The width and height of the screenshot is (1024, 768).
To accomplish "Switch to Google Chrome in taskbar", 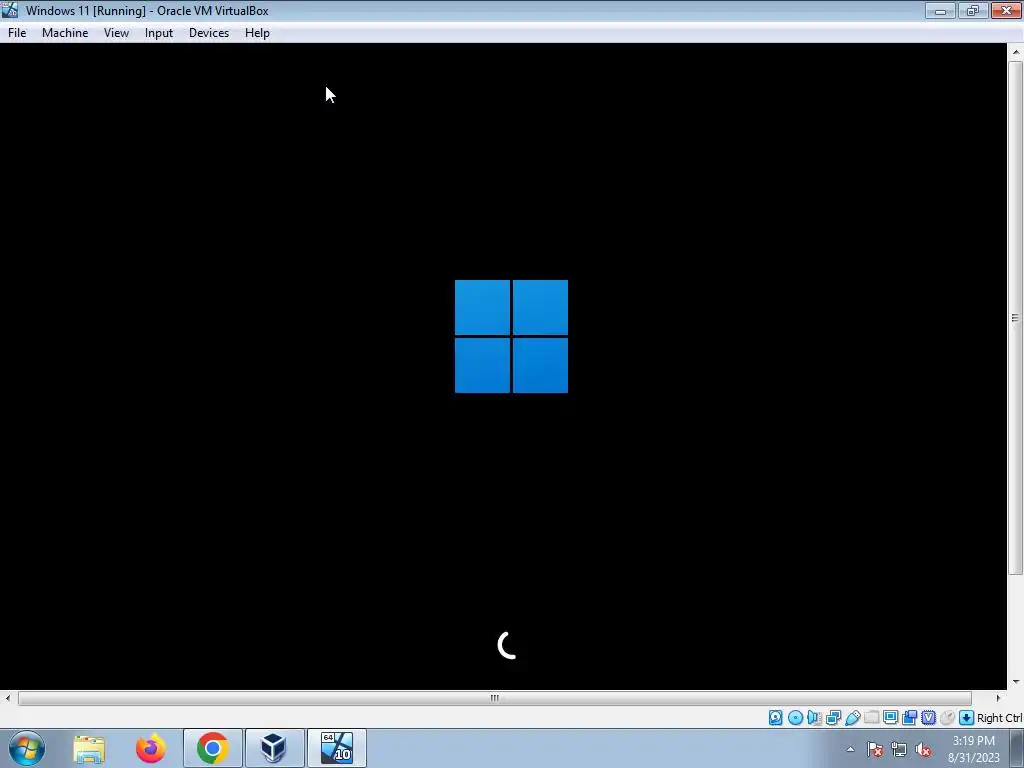I will pos(213,748).
